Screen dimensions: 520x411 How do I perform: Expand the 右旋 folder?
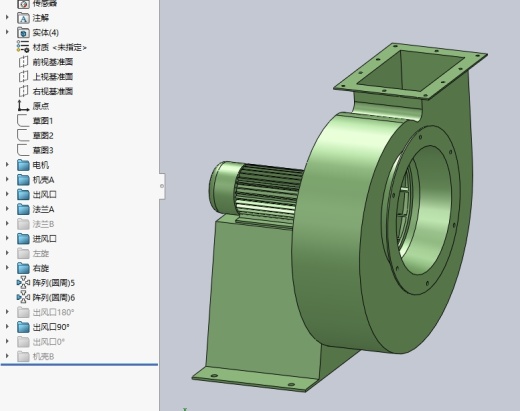[x=7, y=267]
